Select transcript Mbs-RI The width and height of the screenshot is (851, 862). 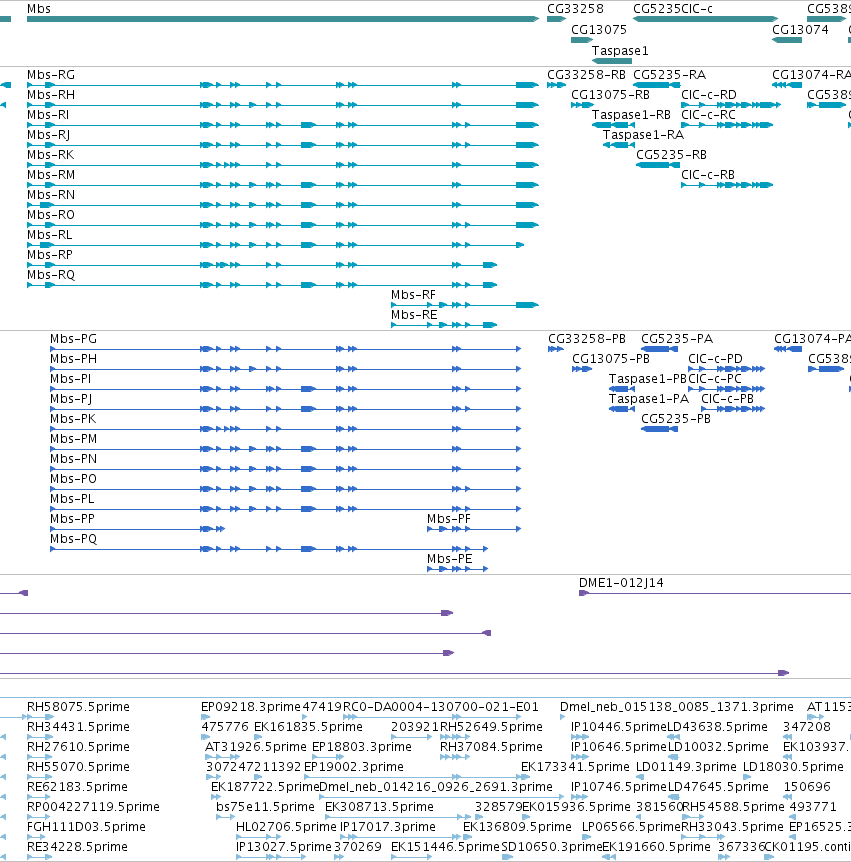(48, 115)
